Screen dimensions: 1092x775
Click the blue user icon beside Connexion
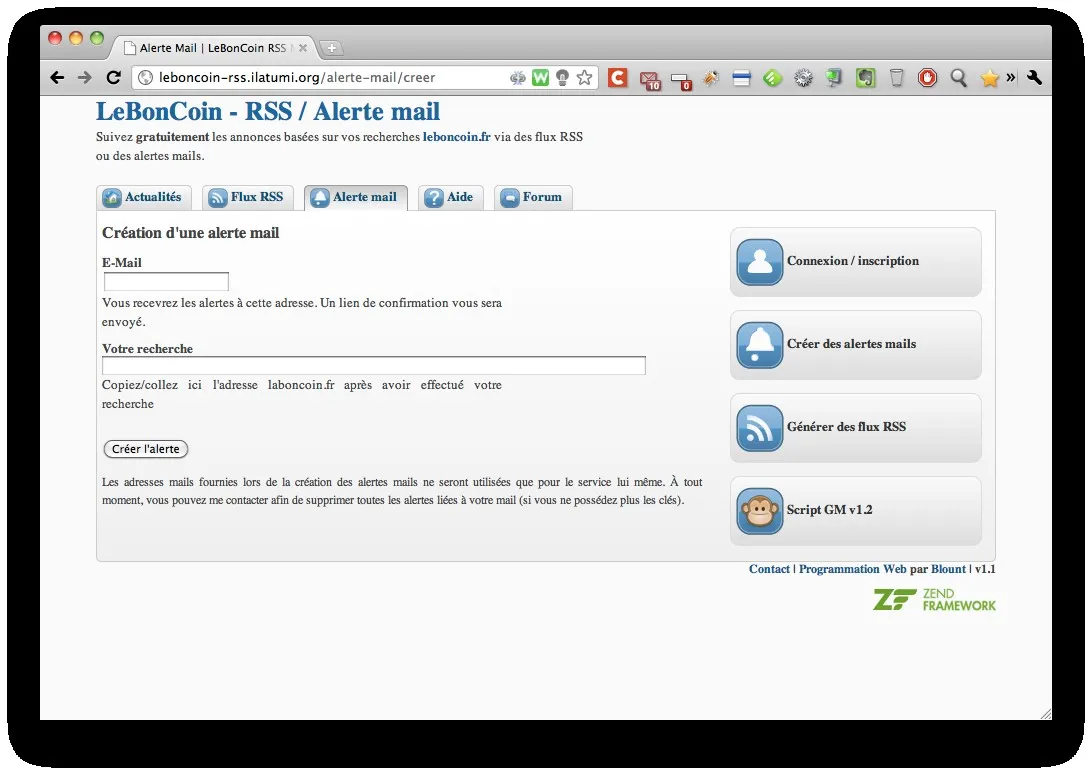[x=759, y=262]
